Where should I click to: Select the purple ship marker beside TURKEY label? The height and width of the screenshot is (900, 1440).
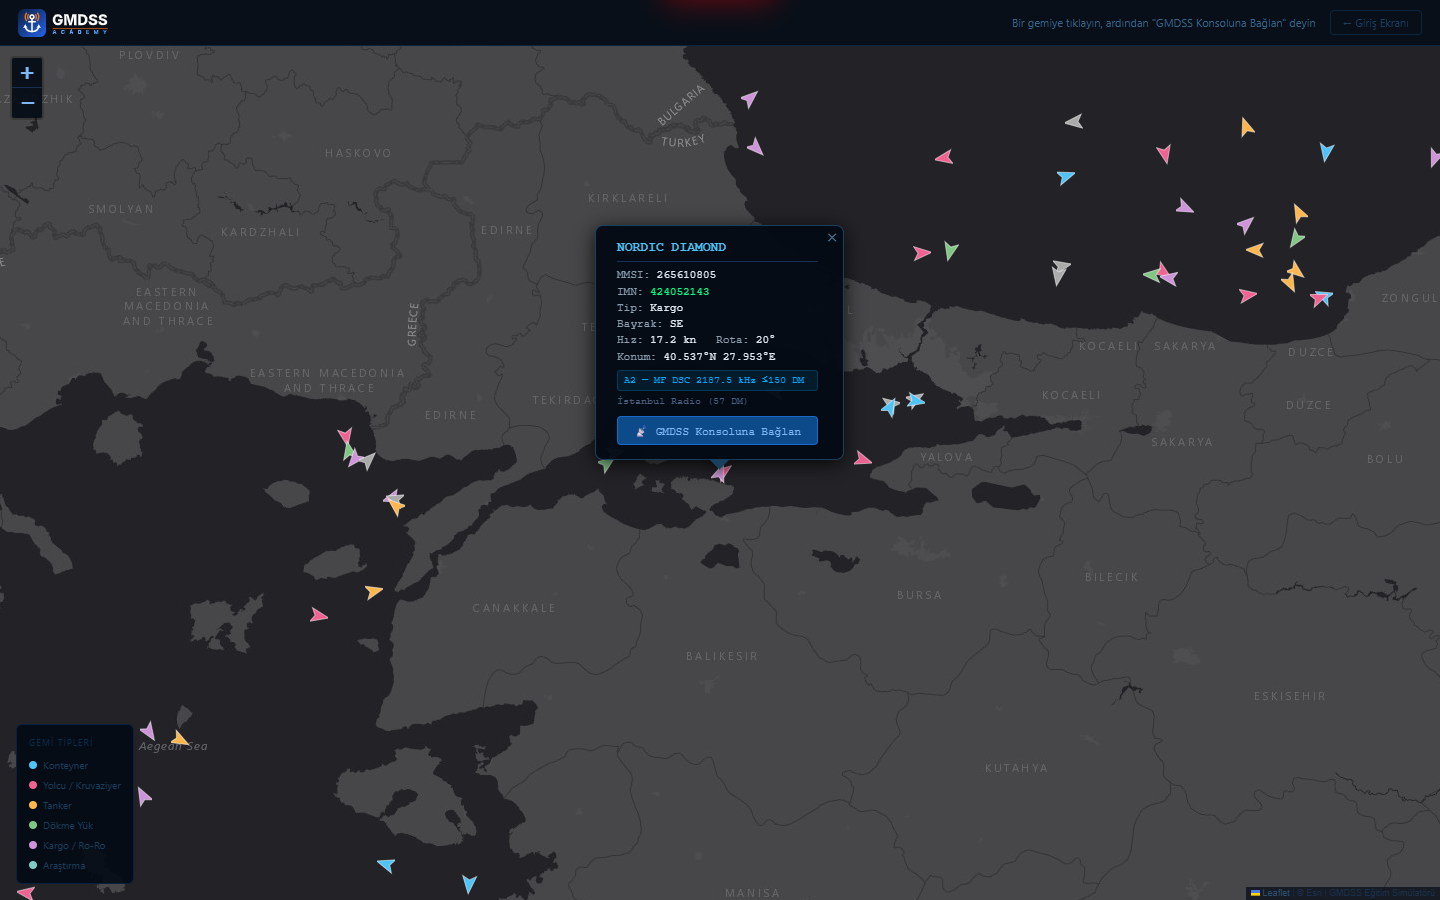[756, 147]
